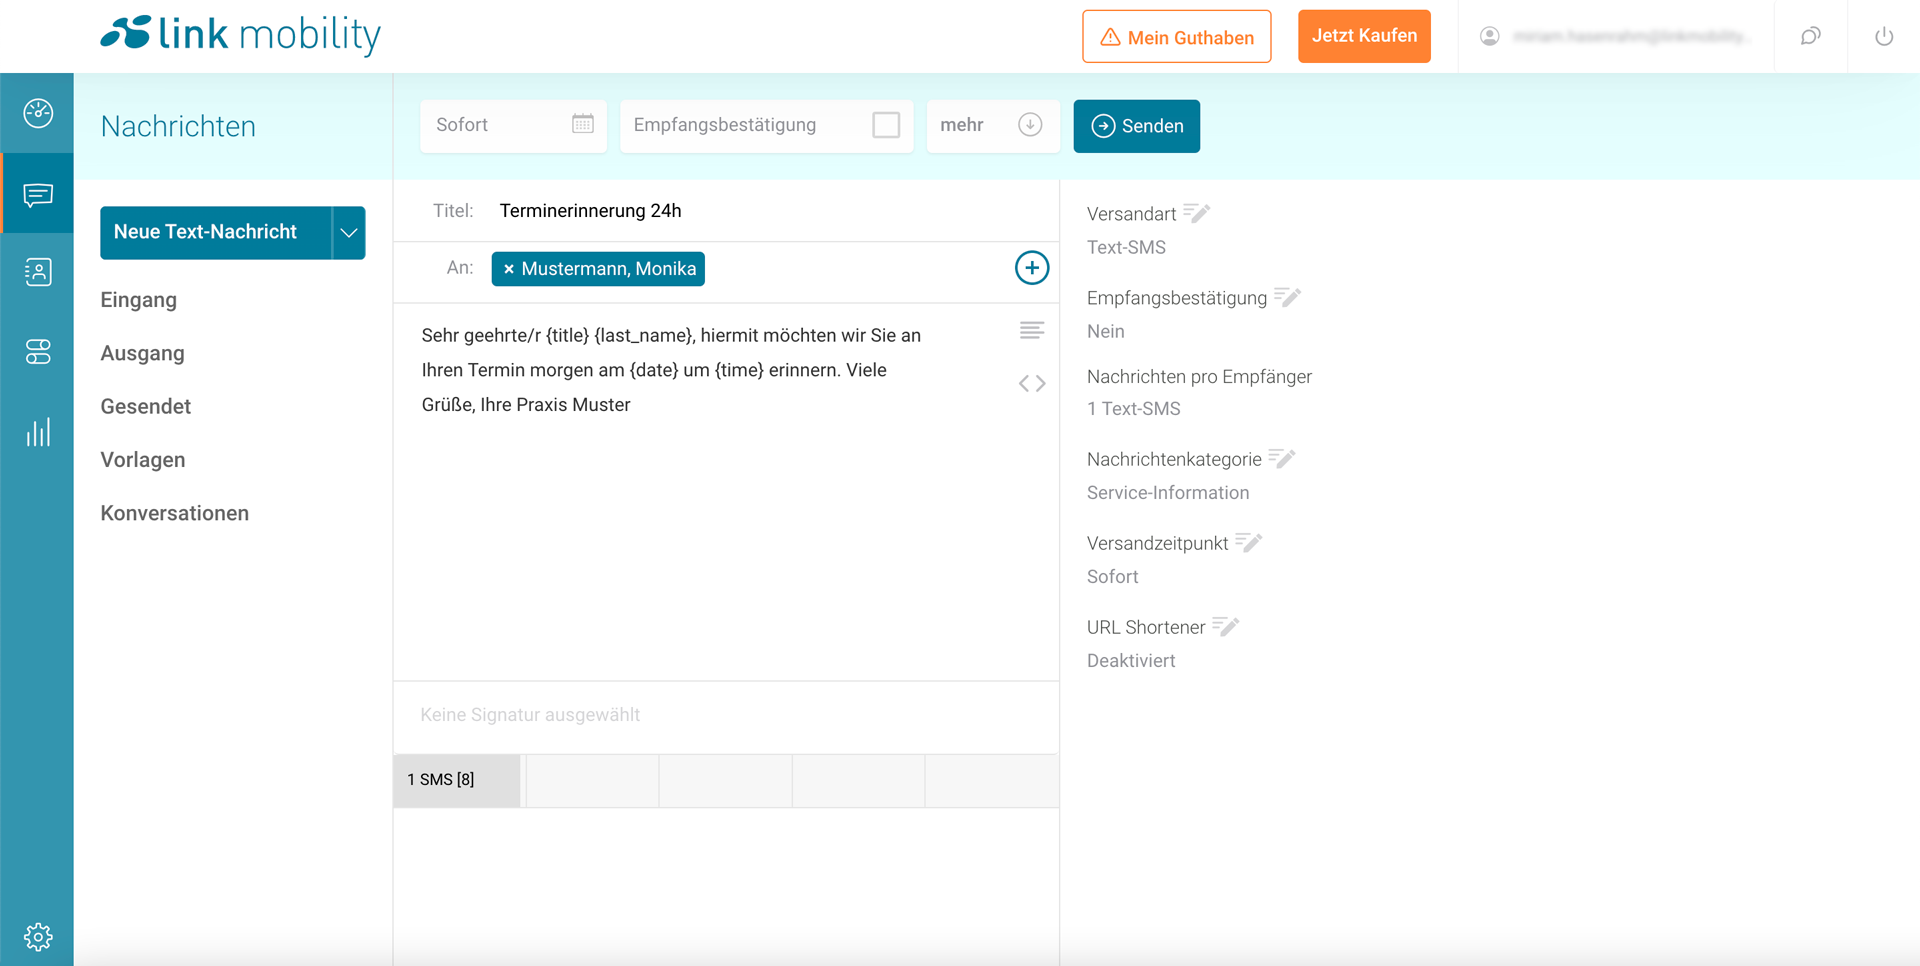Edit Versandart with the pencil icon
1920x966 pixels.
coord(1197,213)
